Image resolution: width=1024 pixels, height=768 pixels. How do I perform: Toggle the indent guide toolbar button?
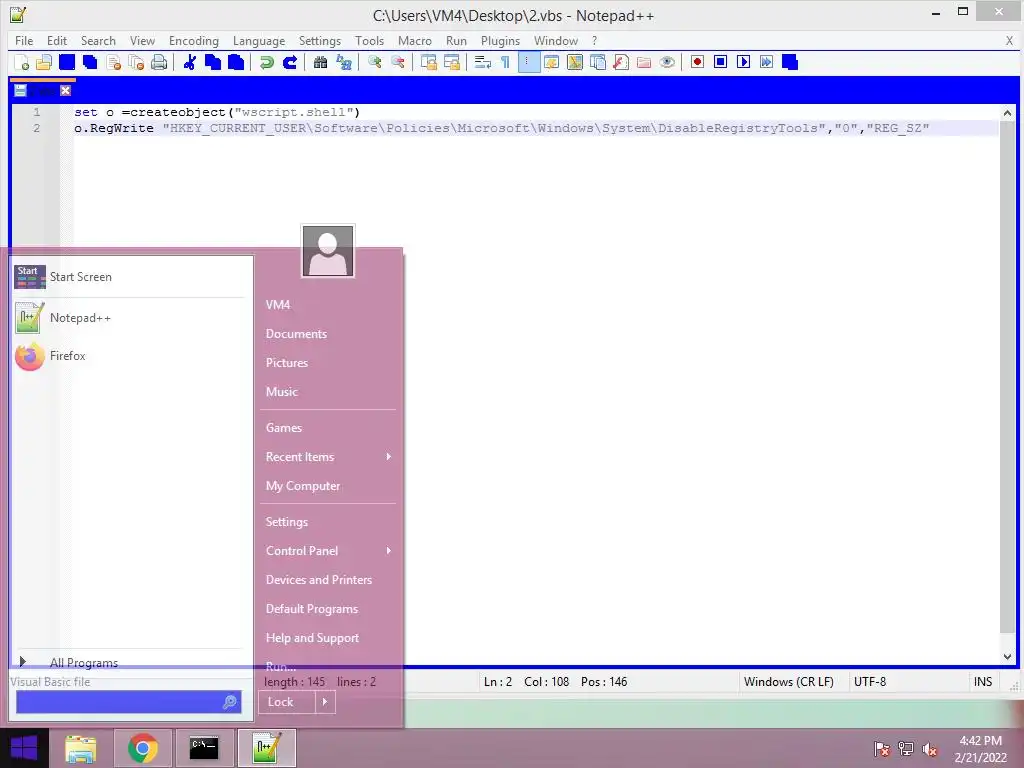[x=528, y=62]
